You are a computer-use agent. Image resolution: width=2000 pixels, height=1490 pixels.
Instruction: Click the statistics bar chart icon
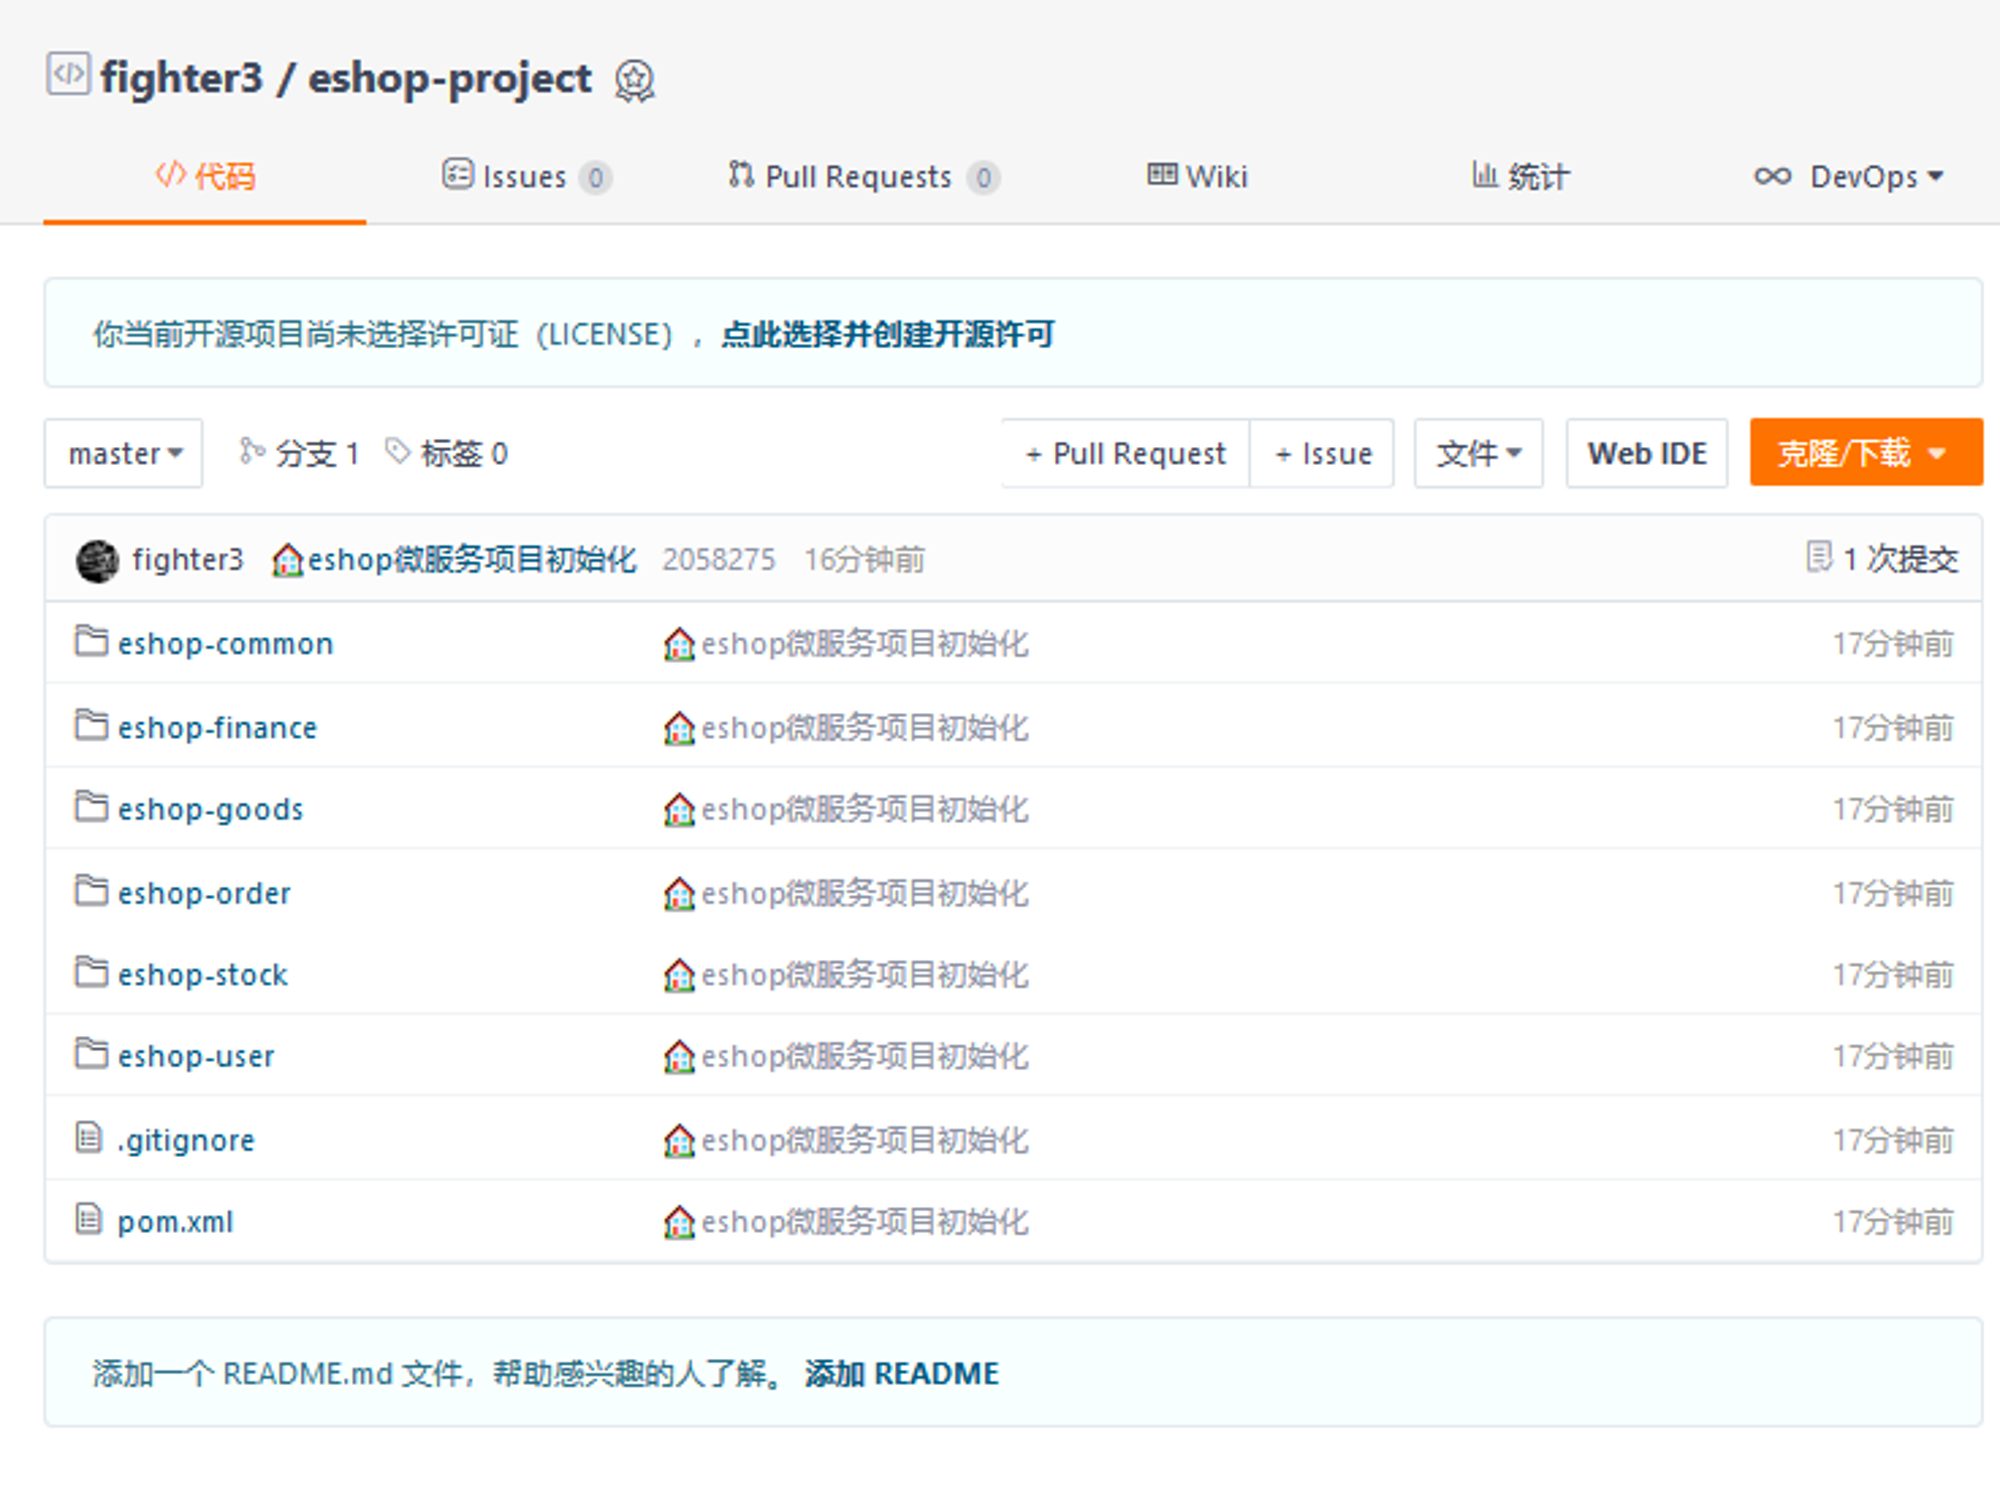pyautogui.click(x=1485, y=174)
